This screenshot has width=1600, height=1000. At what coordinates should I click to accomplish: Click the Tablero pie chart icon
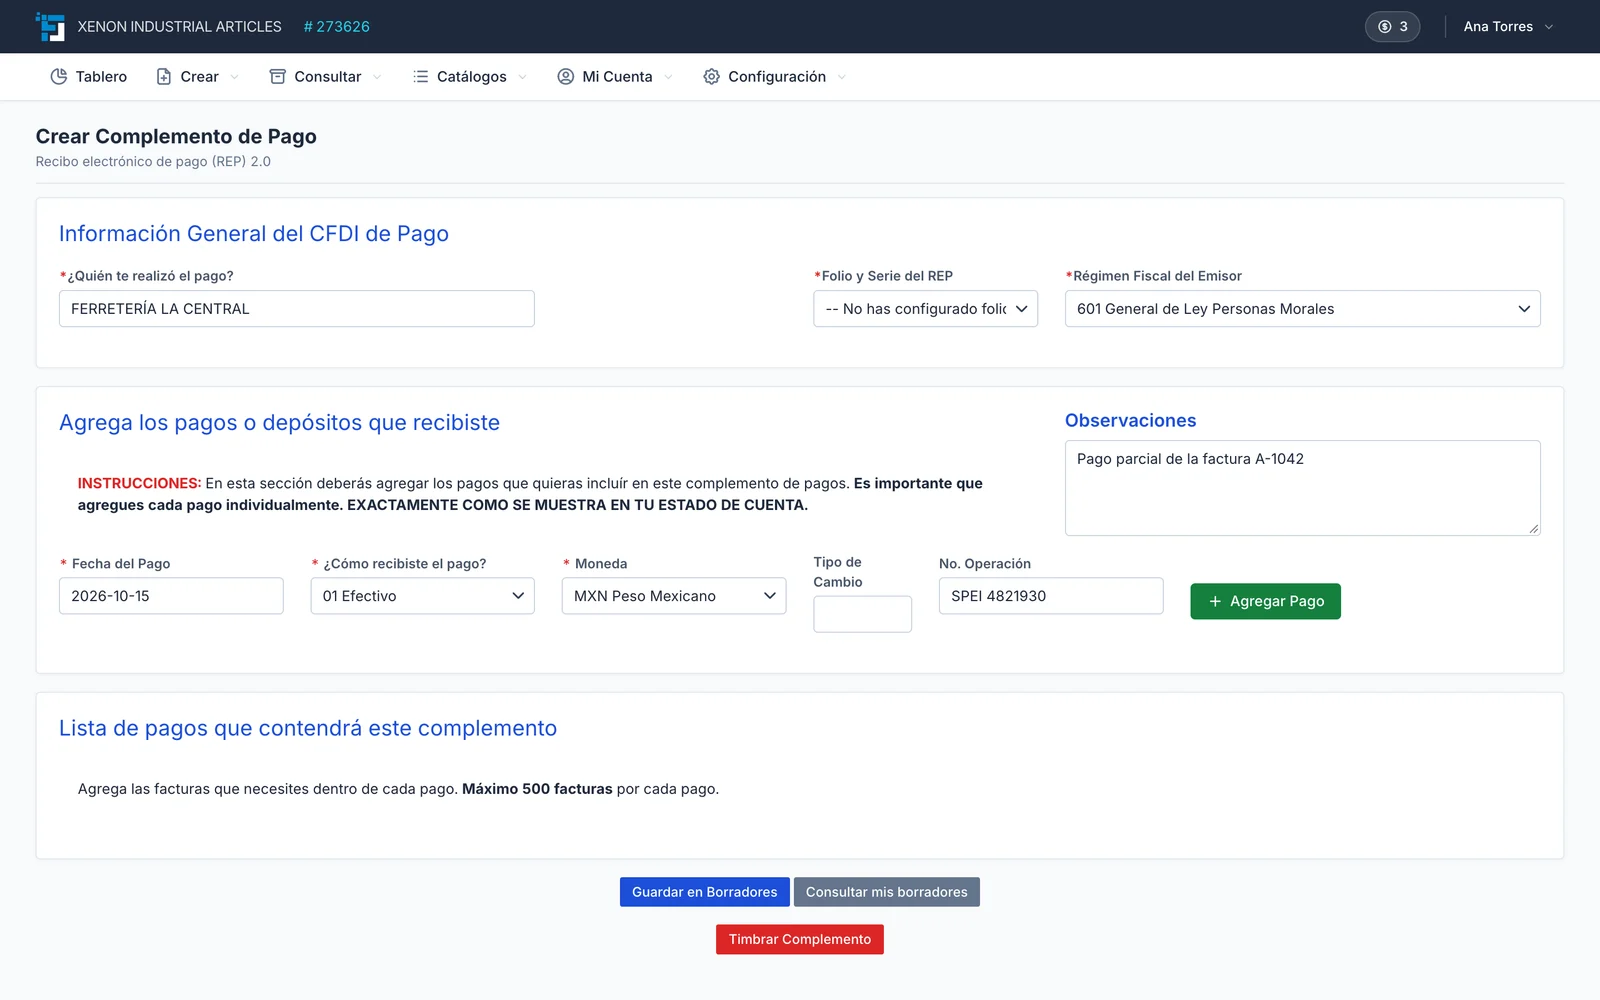tap(59, 77)
